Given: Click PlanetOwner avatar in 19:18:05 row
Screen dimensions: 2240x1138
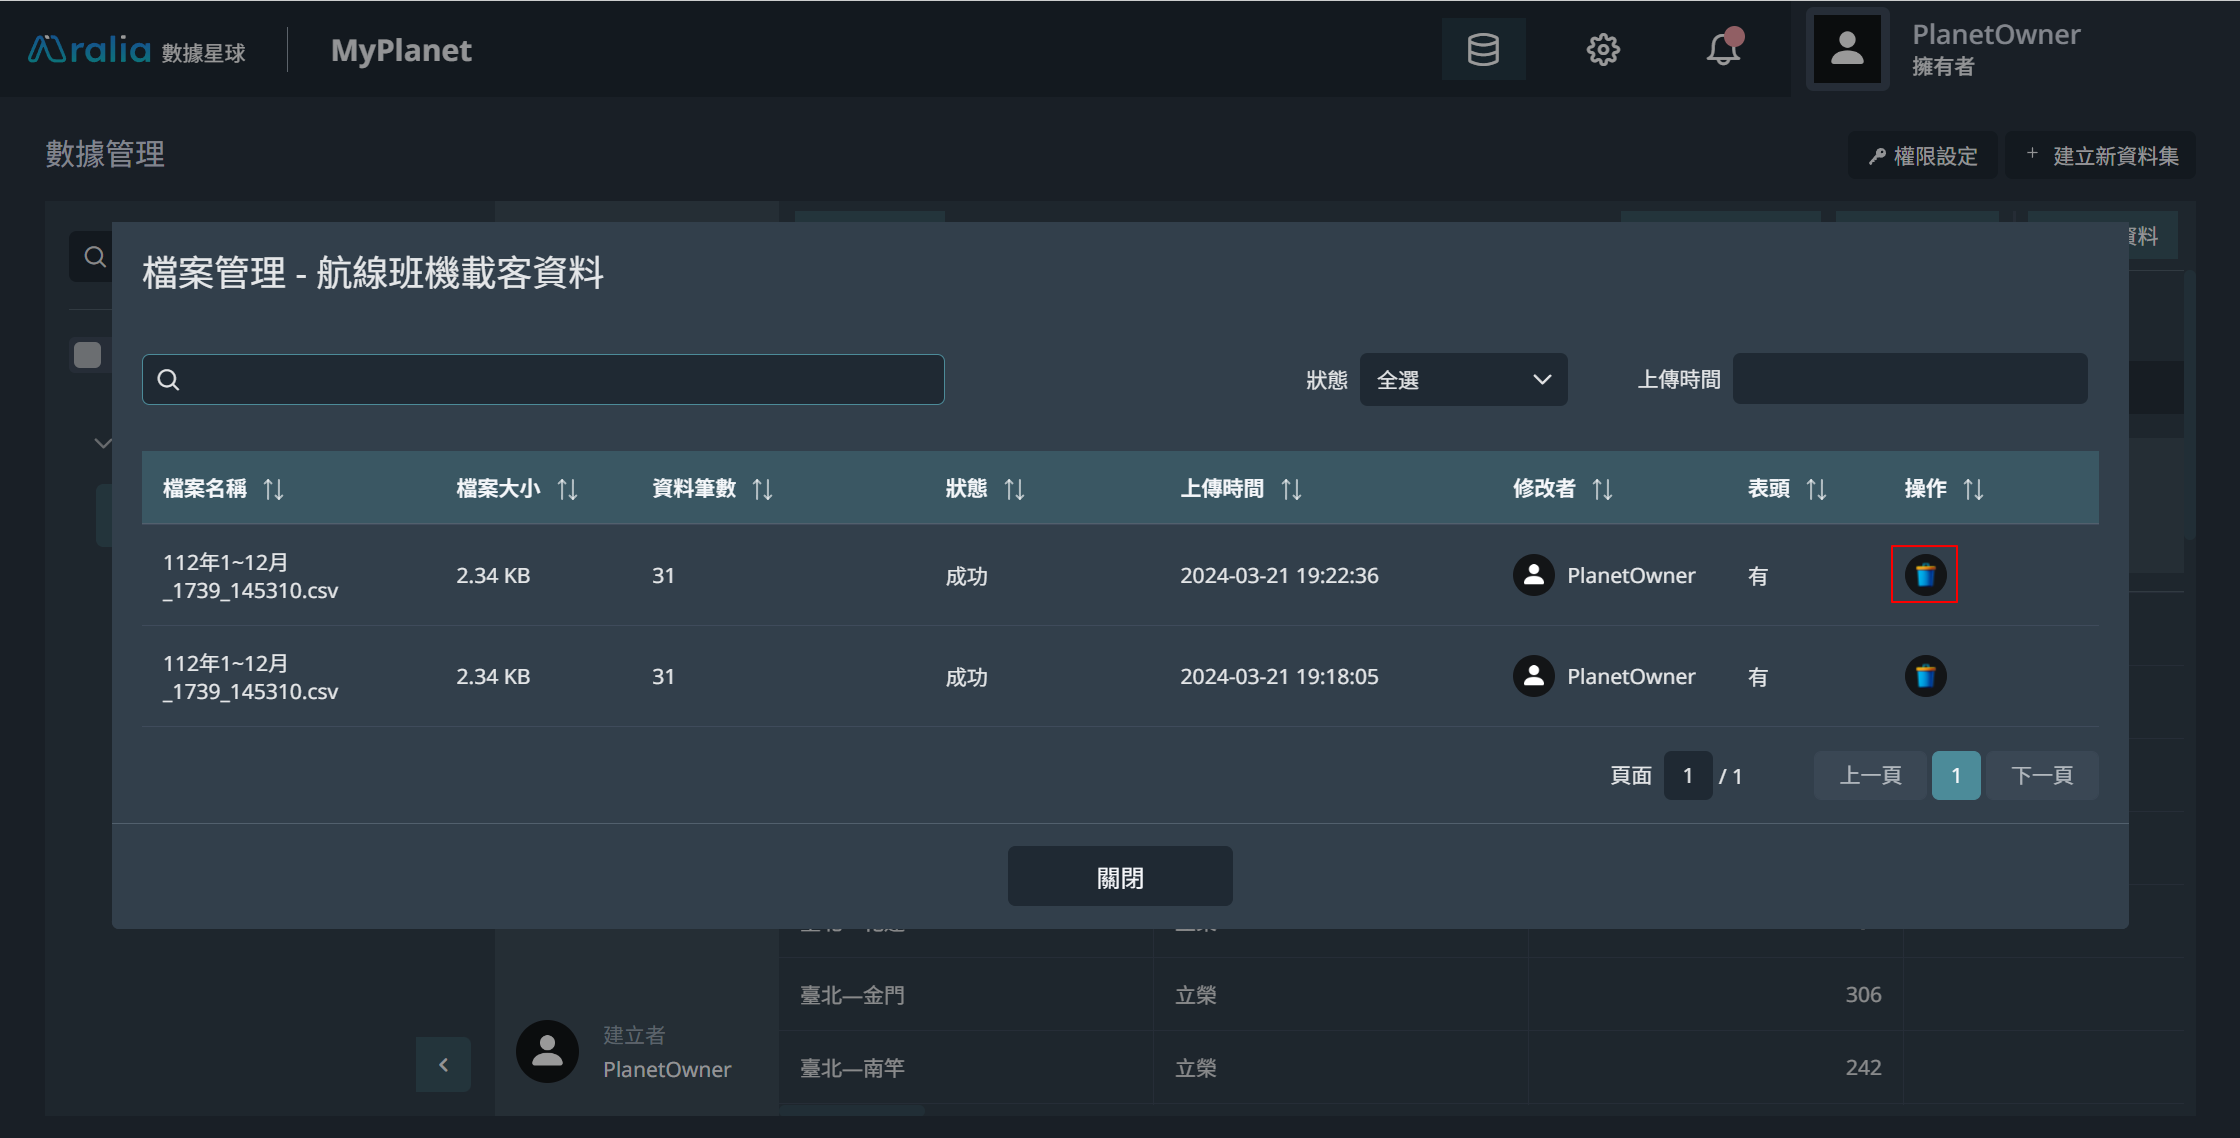Looking at the screenshot, I should coord(1533,676).
